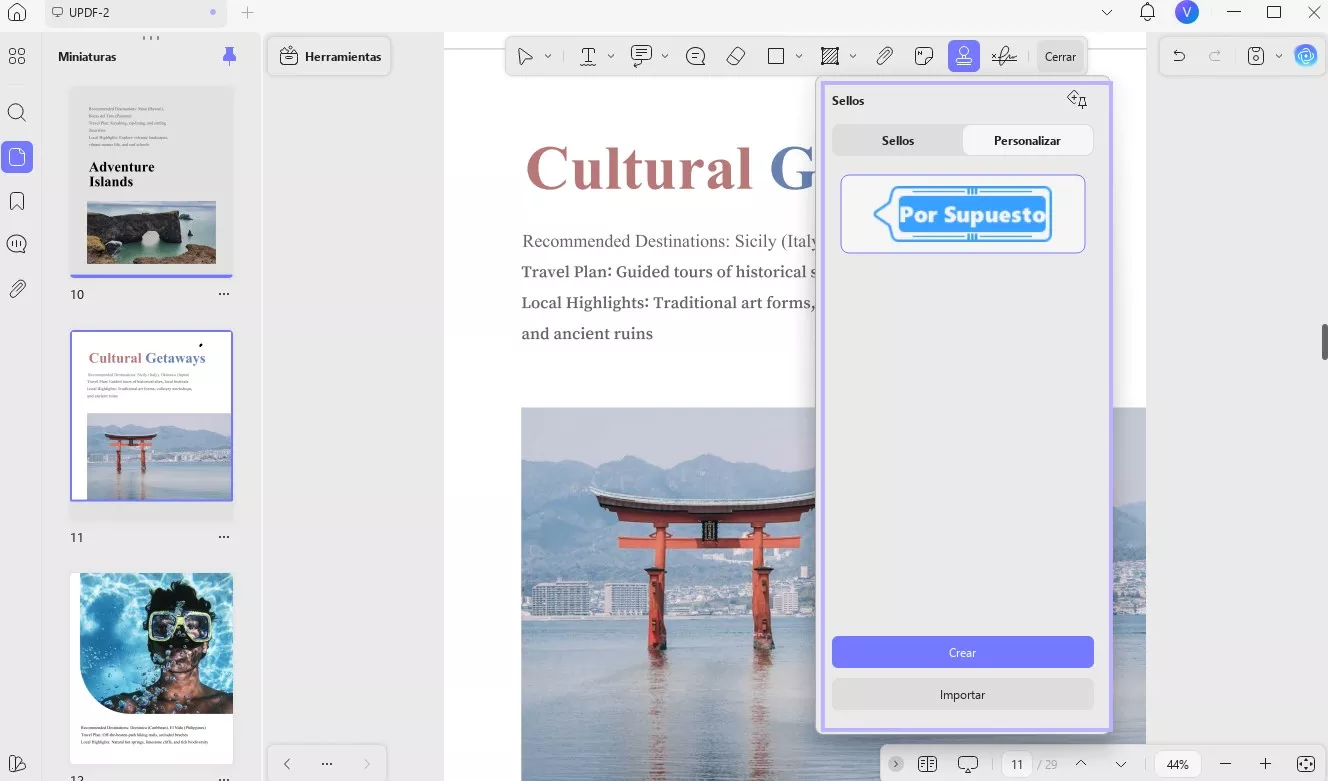Go to the previous page arrow

(x=1081, y=764)
